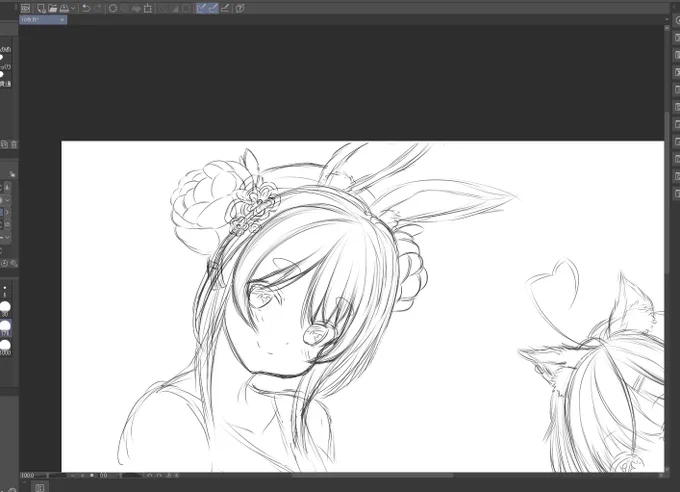The width and height of the screenshot is (680, 492).
Task: Toggle snap to special ruler
Action: pos(213,8)
